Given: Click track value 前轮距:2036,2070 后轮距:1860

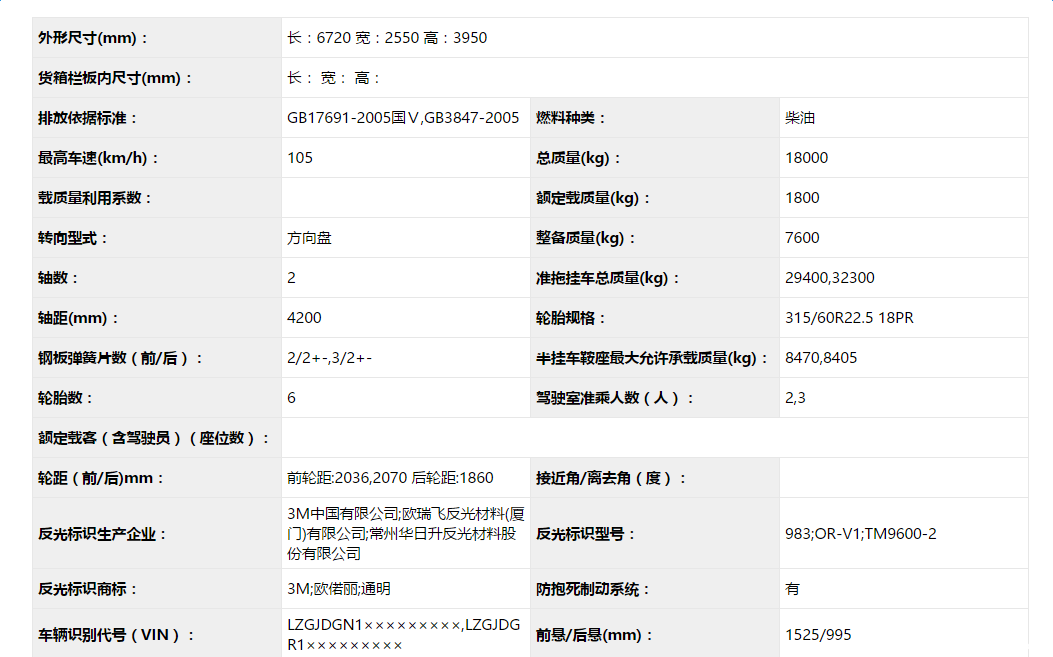Looking at the screenshot, I should (390, 478).
